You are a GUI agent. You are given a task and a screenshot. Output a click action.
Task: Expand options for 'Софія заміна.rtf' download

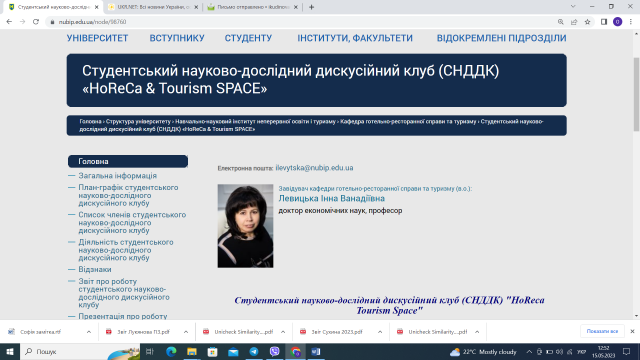pyautogui.click(x=89, y=332)
